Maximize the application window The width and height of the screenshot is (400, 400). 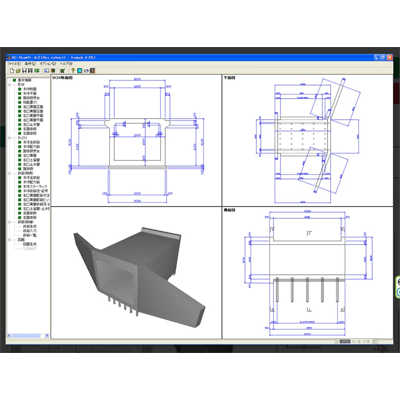coord(383,57)
